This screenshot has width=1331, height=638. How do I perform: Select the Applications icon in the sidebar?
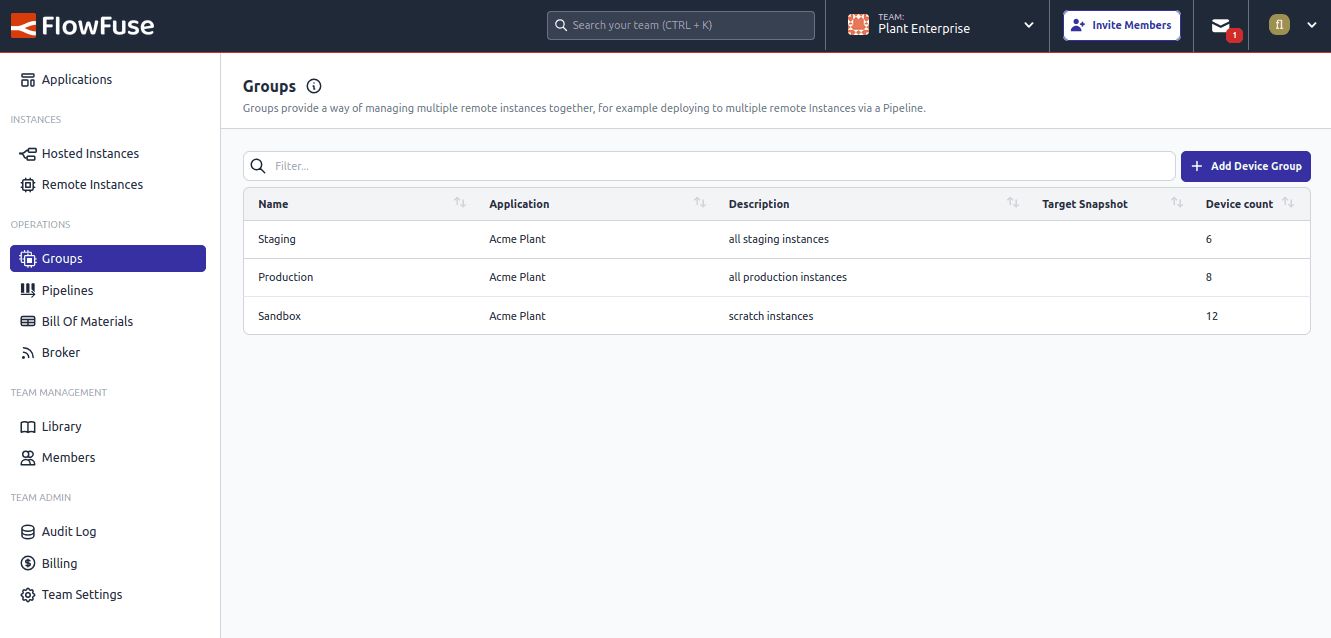coord(26,79)
